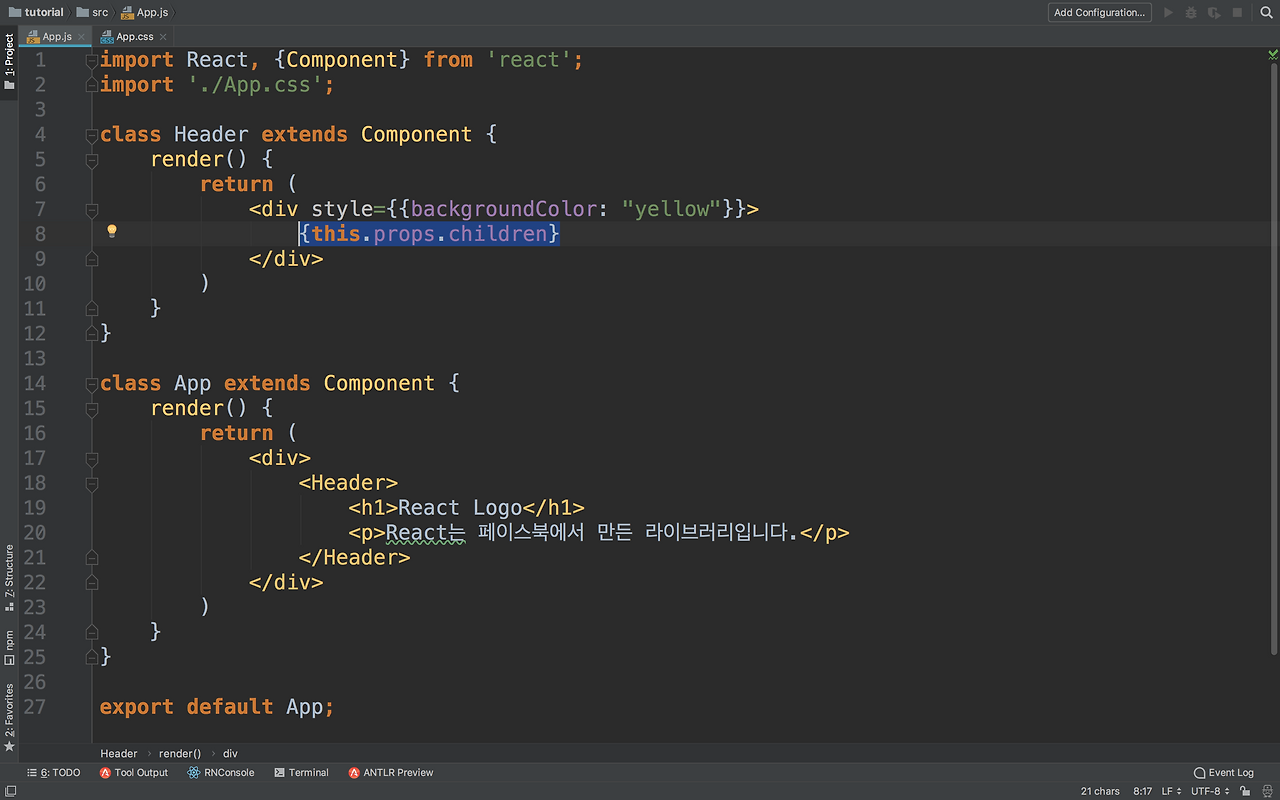Open the ANTLR Preview tool window
The image size is (1280, 800).
click(391, 772)
